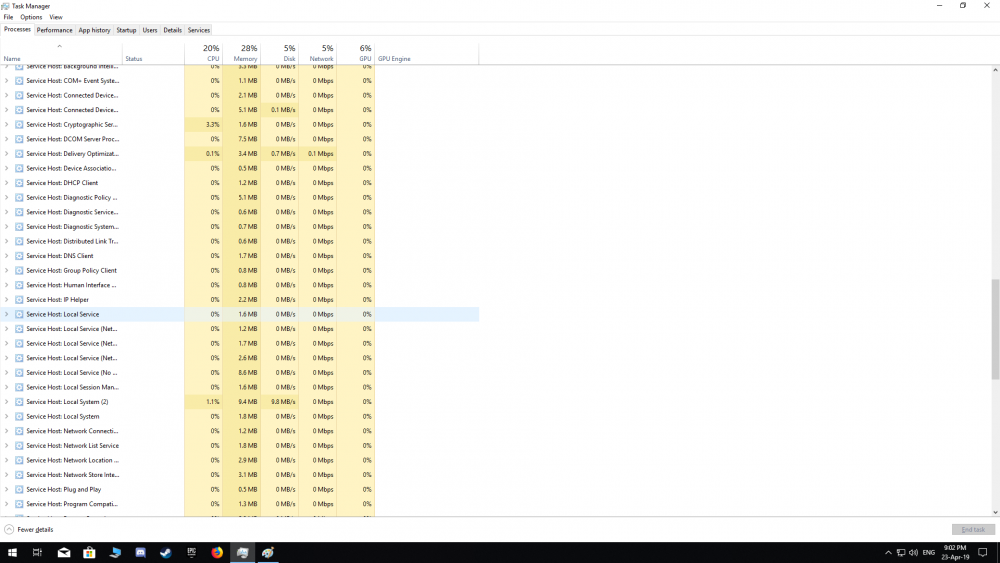Sort by the Status column header
The height and width of the screenshot is (563, 1000).
click(x=153, y=53)
